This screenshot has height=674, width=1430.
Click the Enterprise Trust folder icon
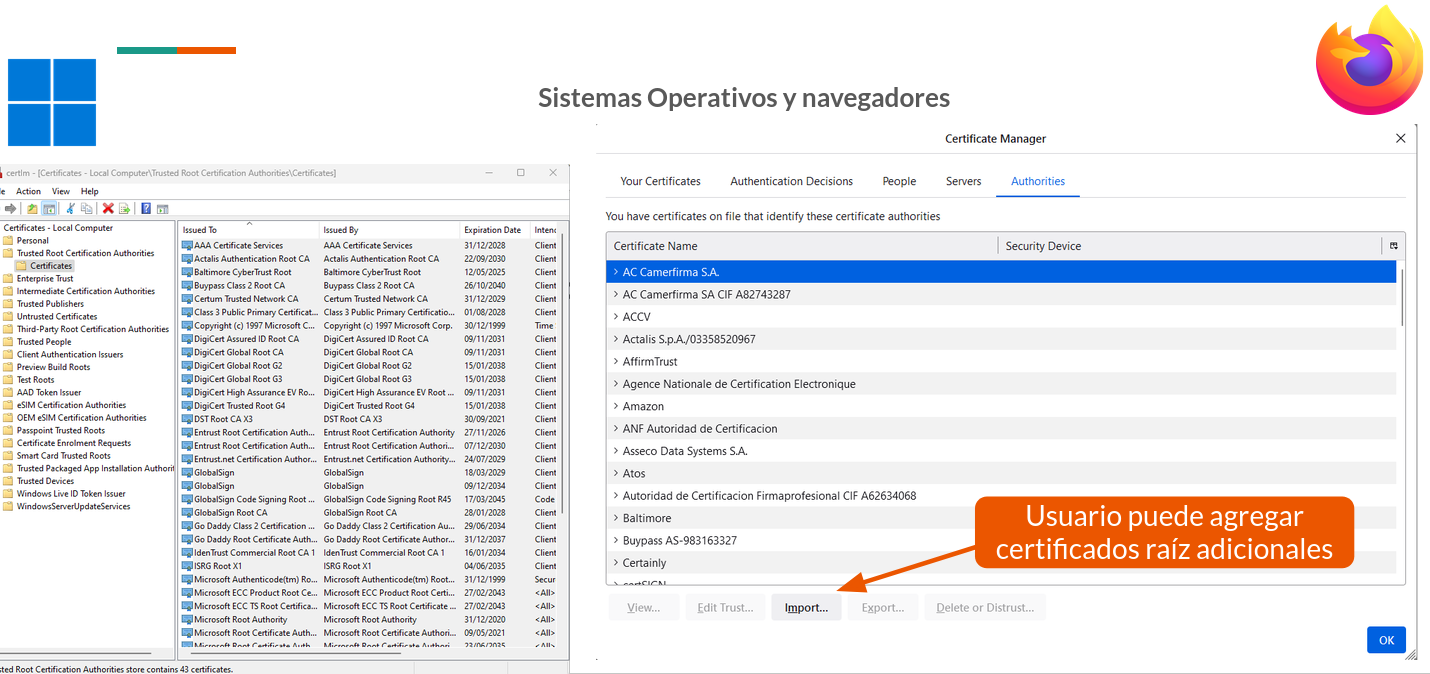[x=8, y=278]
